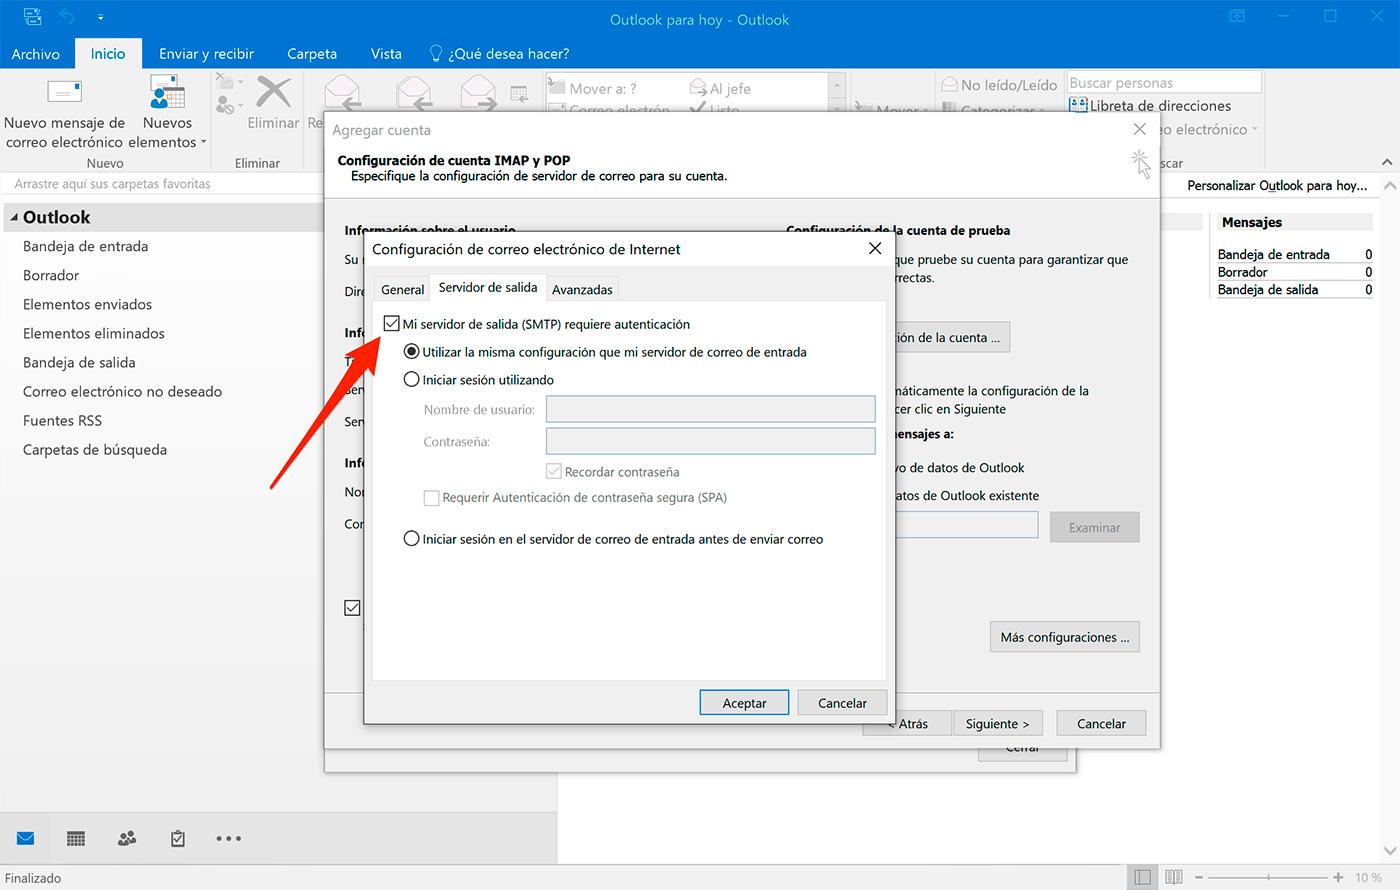
Task: Enable Requerir Autenticación de contraseña segura (SPA)
Action: point(432,497)
